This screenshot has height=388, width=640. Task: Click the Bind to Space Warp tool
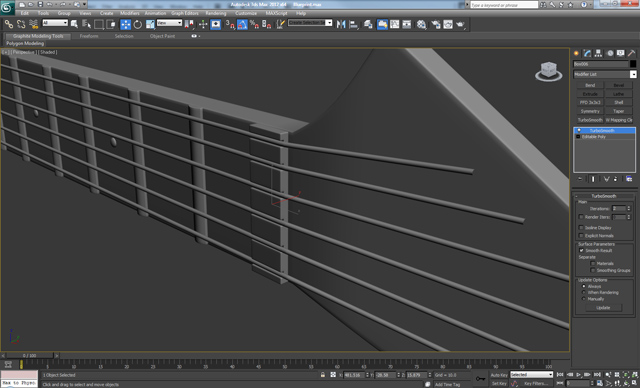pyautogui.click(x=33, y=24)
